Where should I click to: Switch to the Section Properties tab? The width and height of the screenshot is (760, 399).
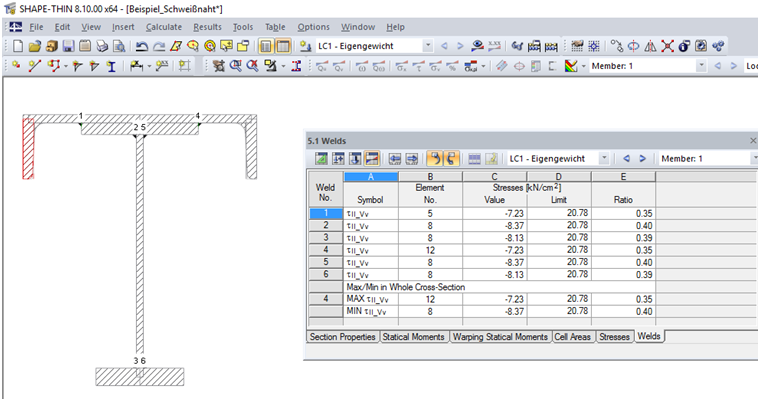click(343, 336)
